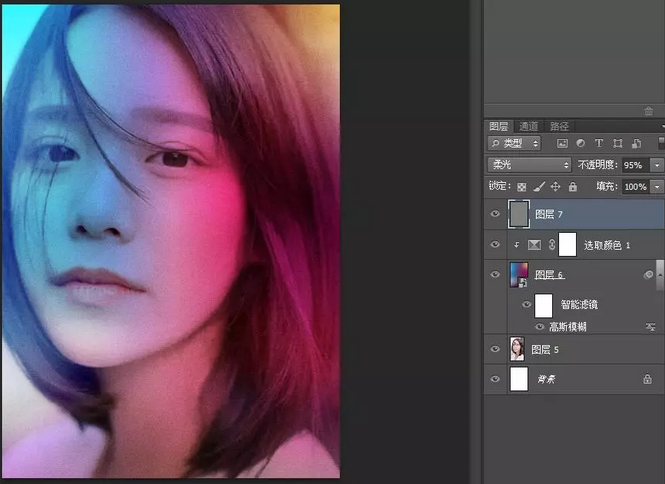
Task: Hide the 图层 5 portrait layer
Action: 495,349
